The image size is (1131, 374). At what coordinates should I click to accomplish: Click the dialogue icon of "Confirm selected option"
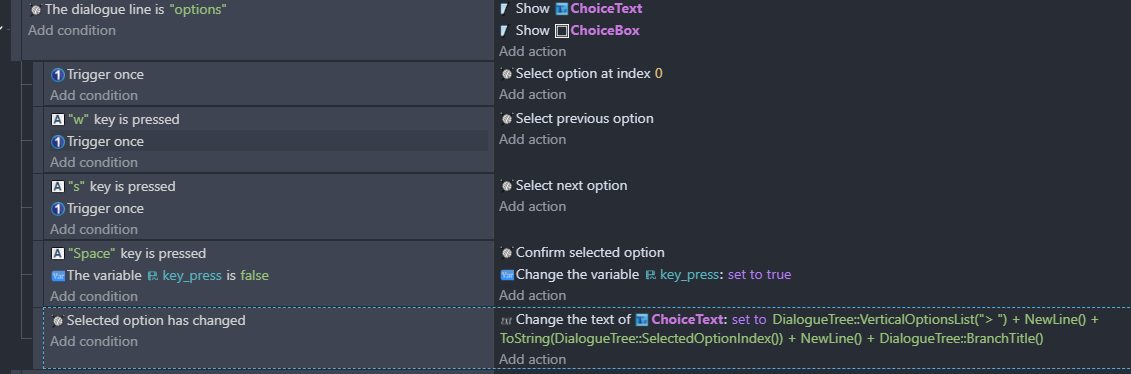coord(506,252)
